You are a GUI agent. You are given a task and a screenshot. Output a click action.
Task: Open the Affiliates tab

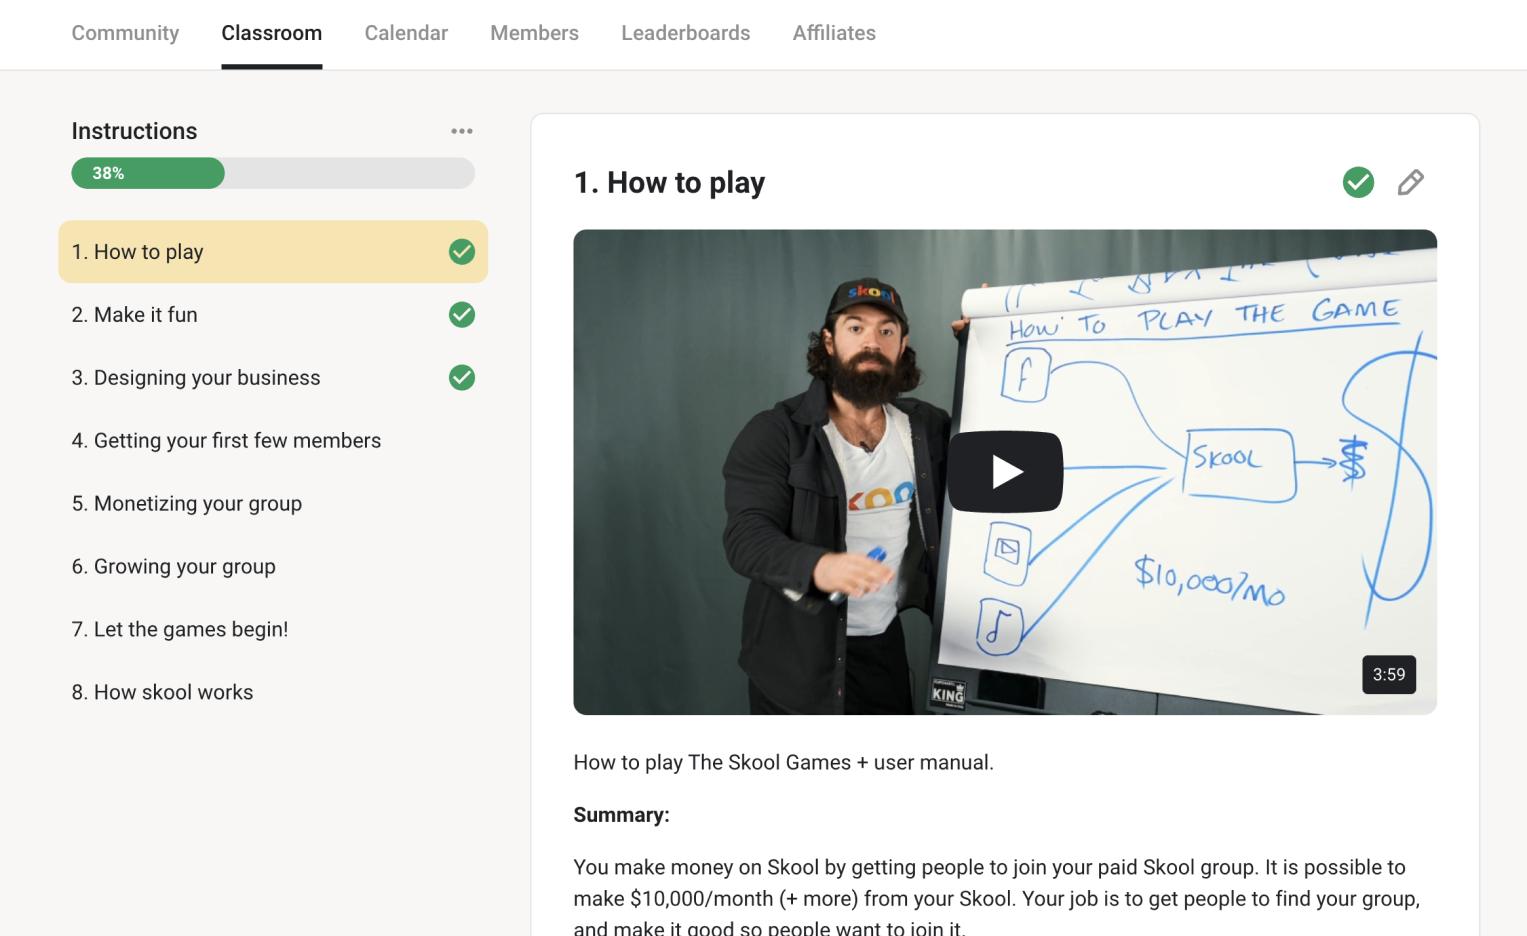834,33
